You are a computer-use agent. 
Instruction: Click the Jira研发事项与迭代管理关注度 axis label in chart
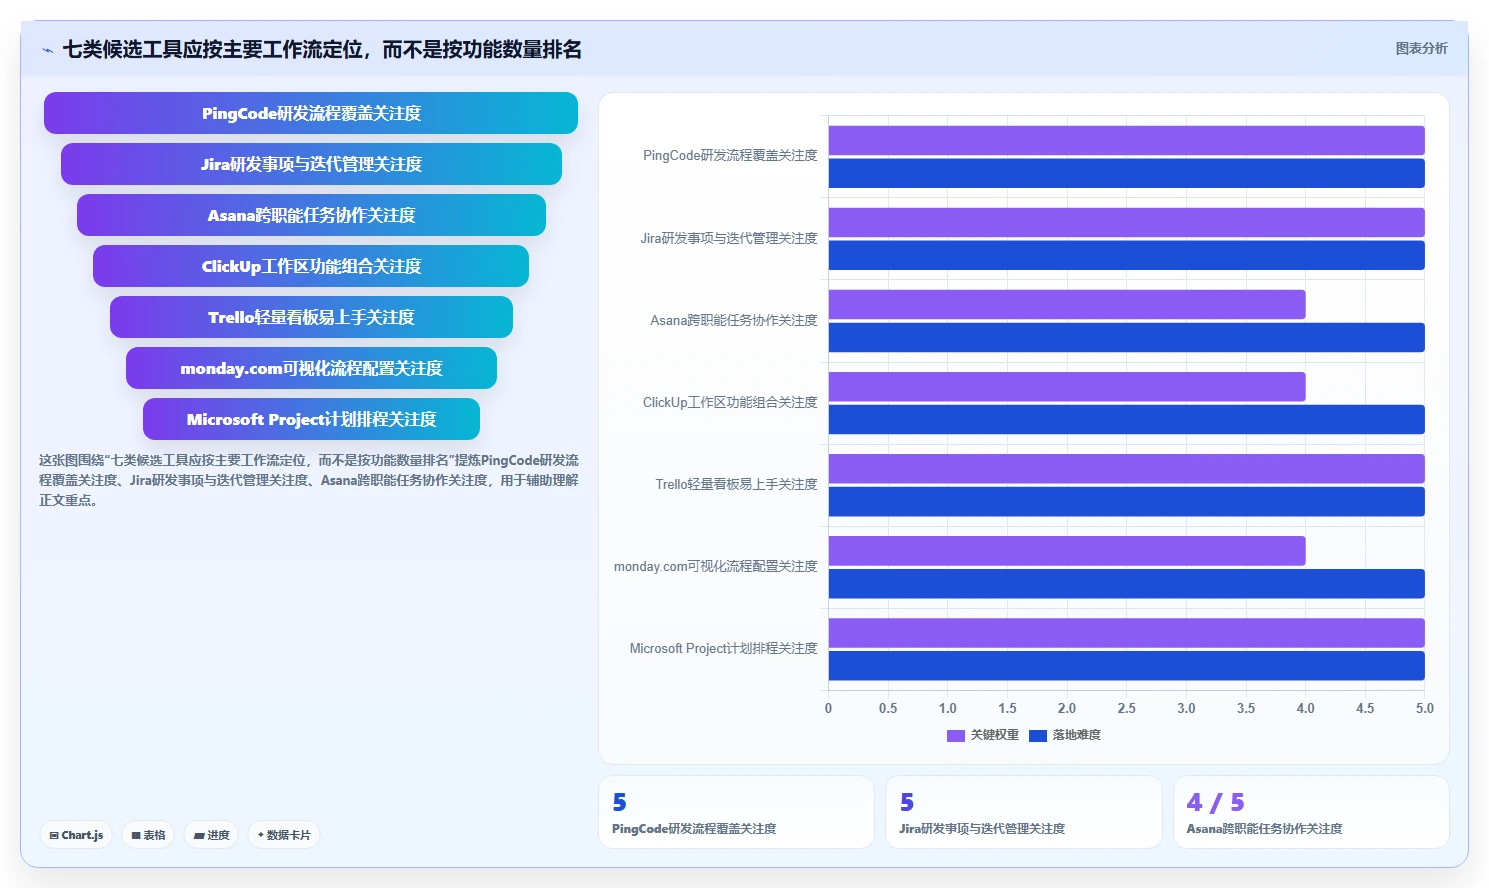(x=729, y=238)
